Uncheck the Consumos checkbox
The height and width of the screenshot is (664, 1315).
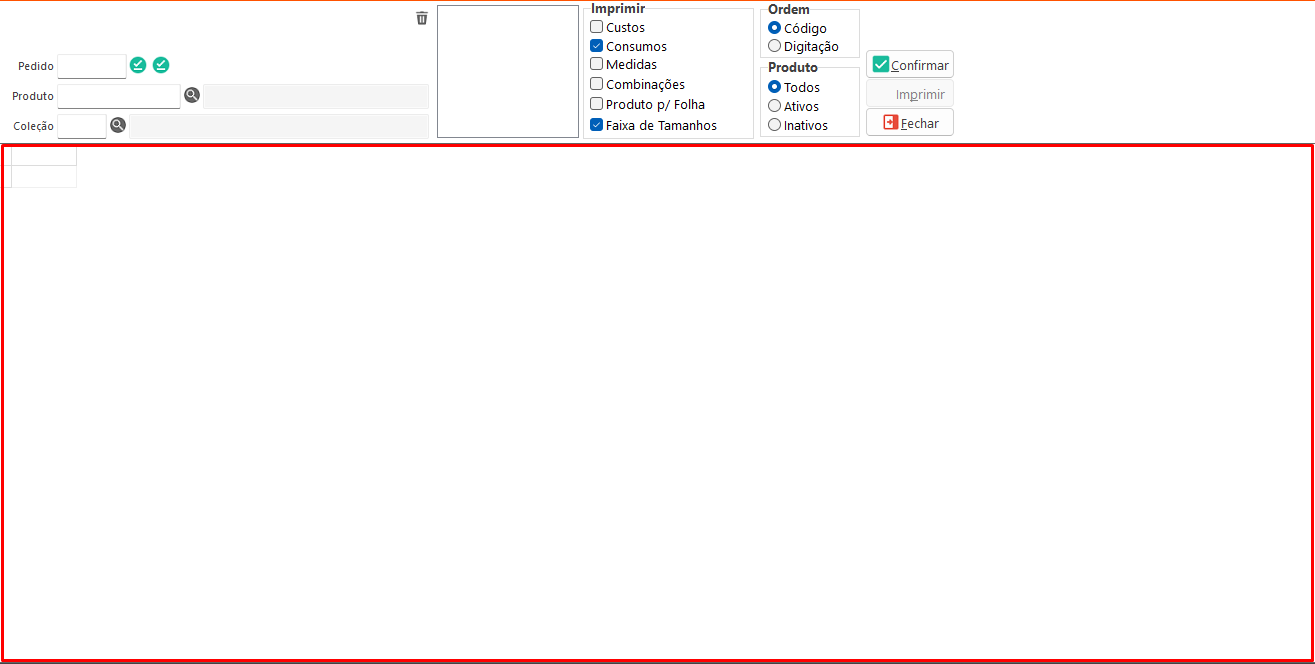pyautogui.click(x=597, y=46)
